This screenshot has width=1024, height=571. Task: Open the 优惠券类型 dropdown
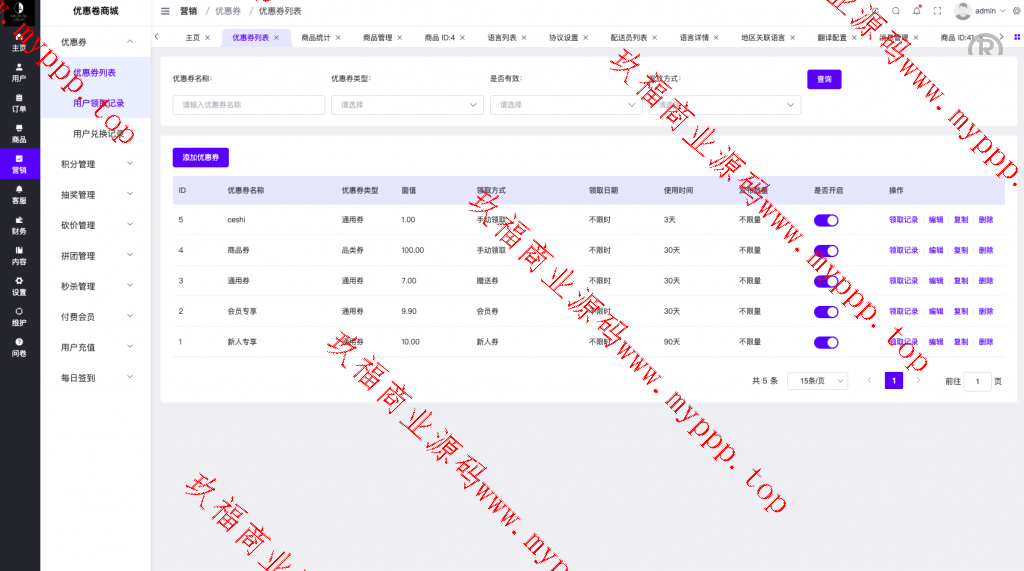[x=407, y=104]
